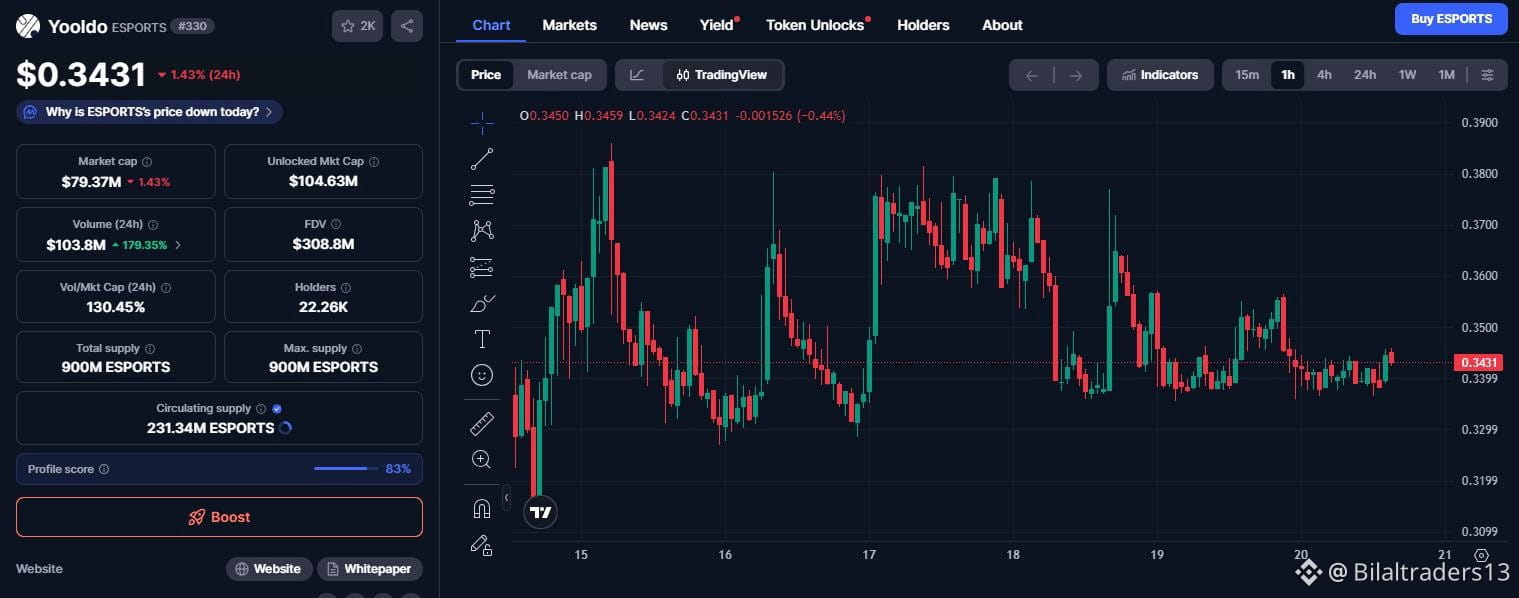
Task: Set chart interval to 1h
Action: [1288, 75]
